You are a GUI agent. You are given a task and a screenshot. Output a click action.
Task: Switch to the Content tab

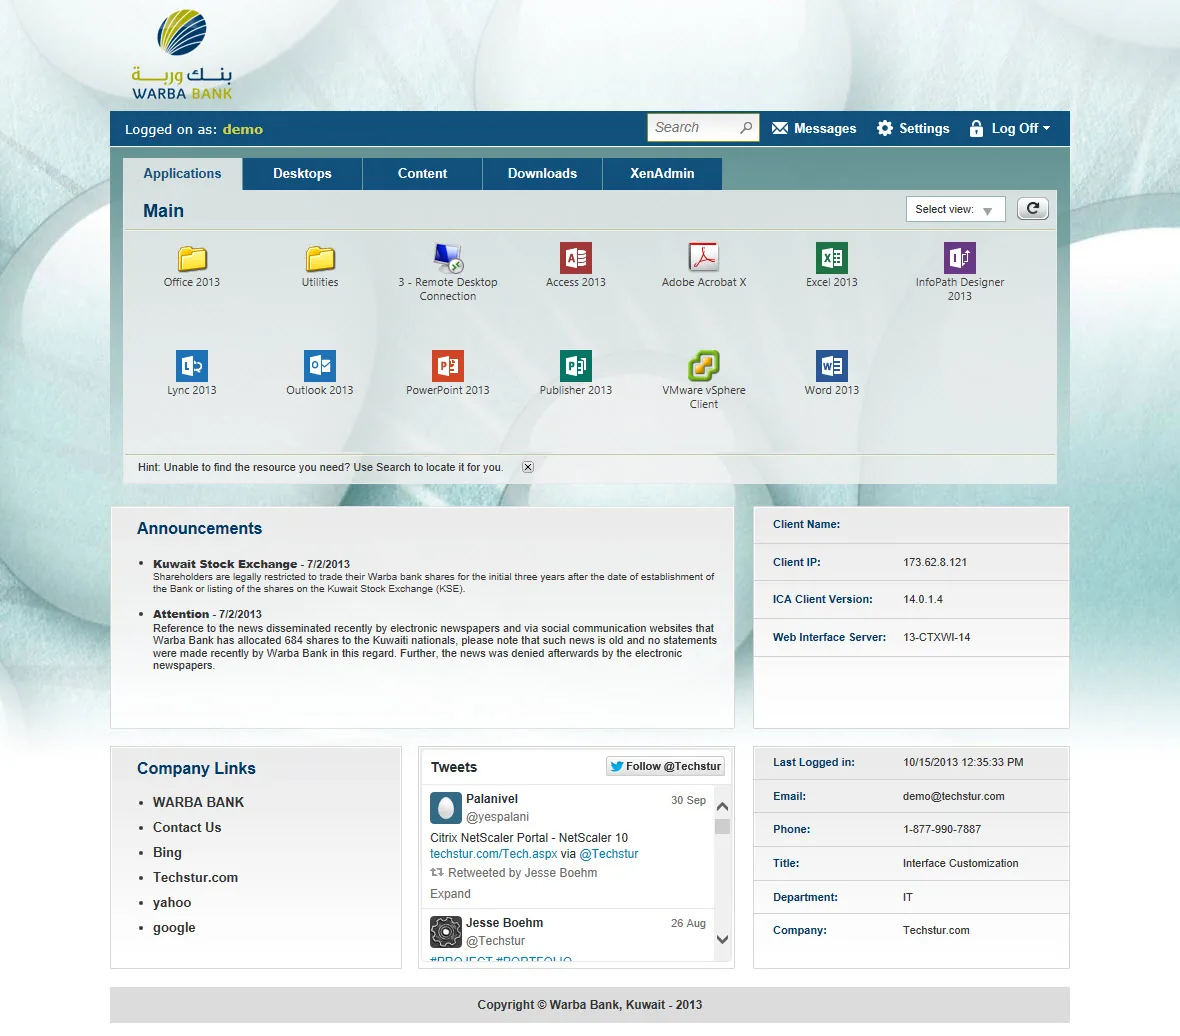422,174
